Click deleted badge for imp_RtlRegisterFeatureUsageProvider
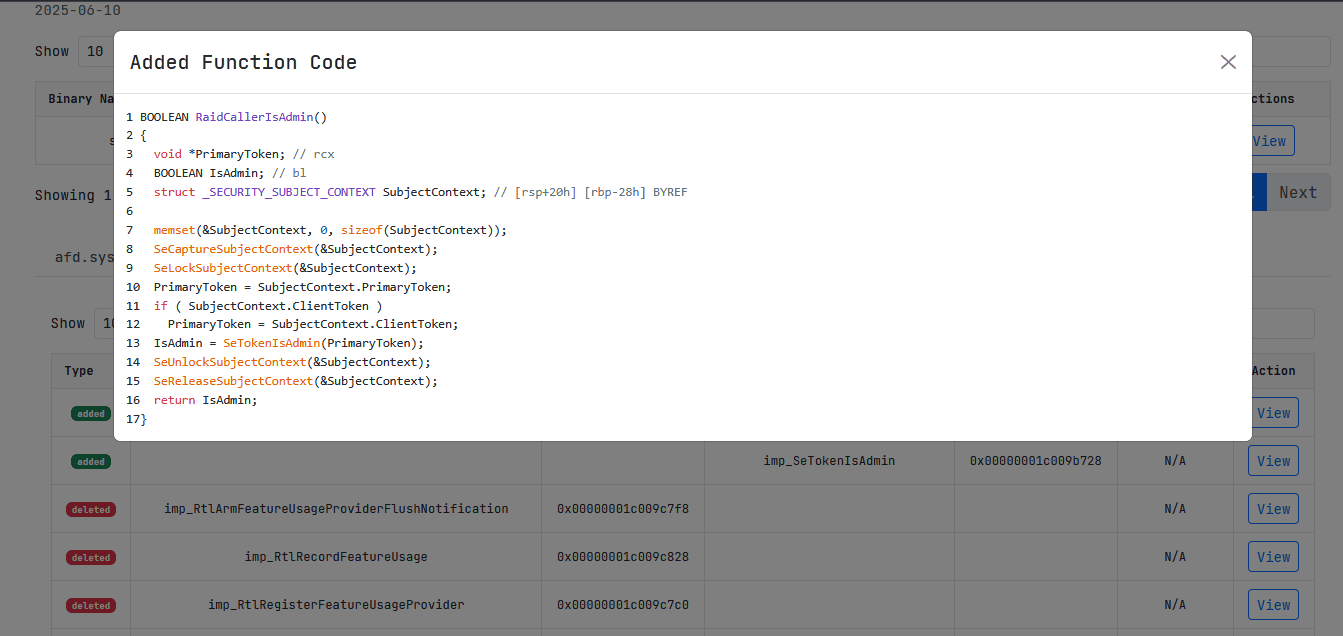1343x636 pixels. [91, 605]
